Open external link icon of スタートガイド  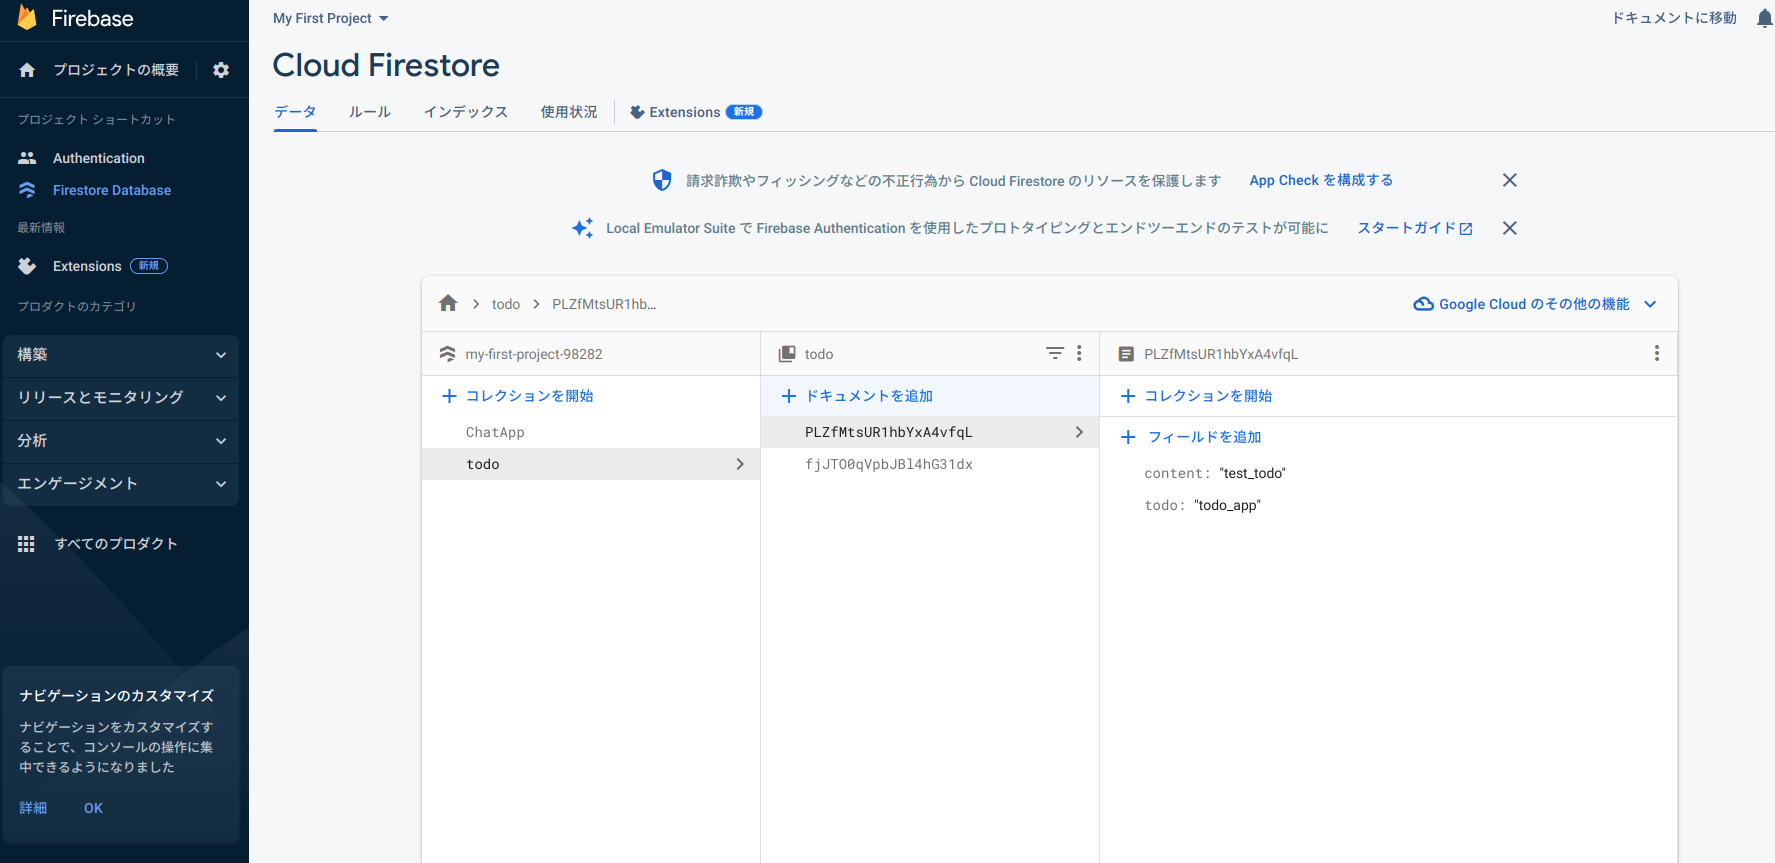coord(1466,229)
